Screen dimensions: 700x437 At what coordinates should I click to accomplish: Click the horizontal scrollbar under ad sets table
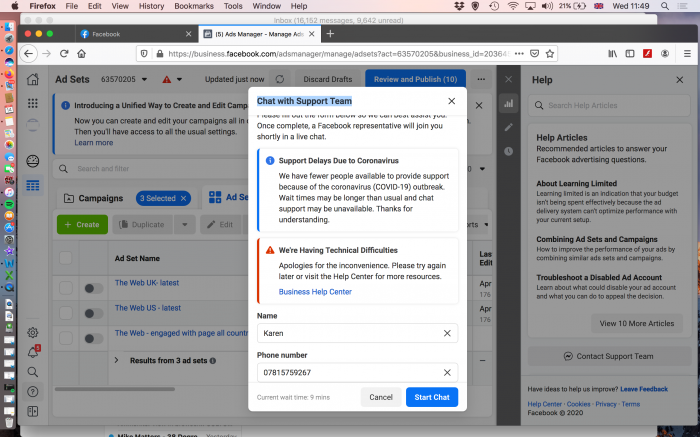click(115, 389)
